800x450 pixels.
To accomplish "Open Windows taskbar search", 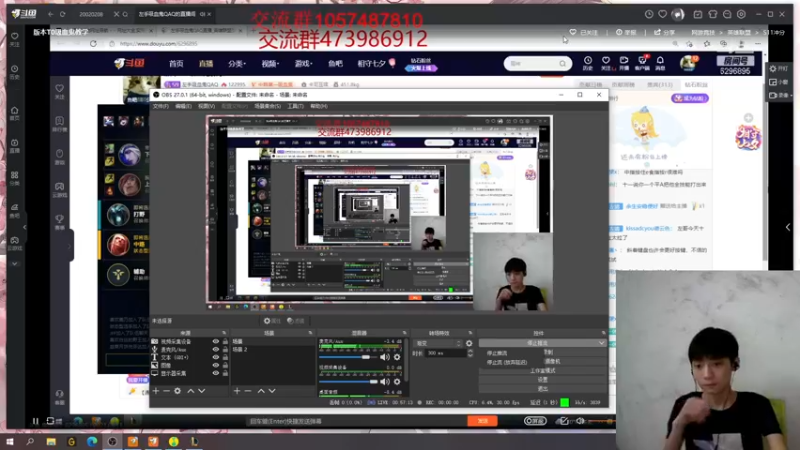I will [x=30, y=441].
